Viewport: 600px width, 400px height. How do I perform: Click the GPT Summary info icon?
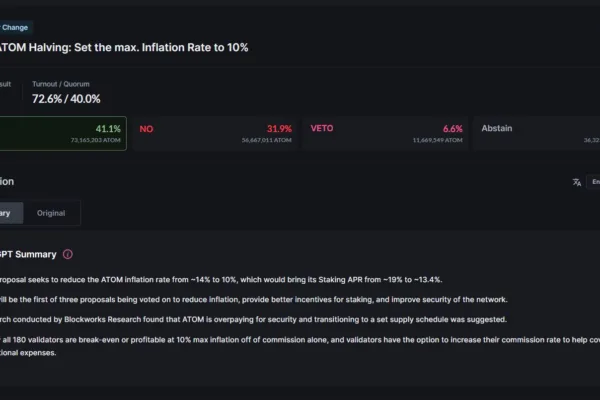(68, 255)
